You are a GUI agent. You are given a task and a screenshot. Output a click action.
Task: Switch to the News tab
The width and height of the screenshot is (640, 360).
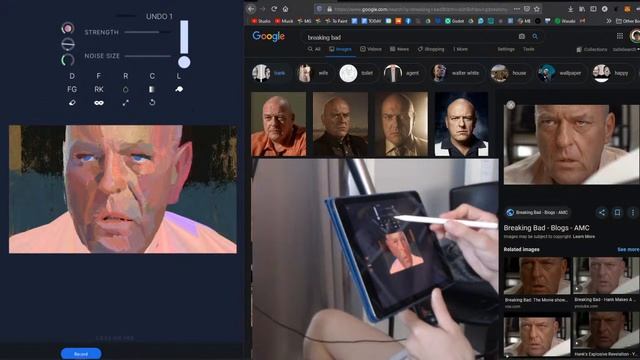point(399,49)
